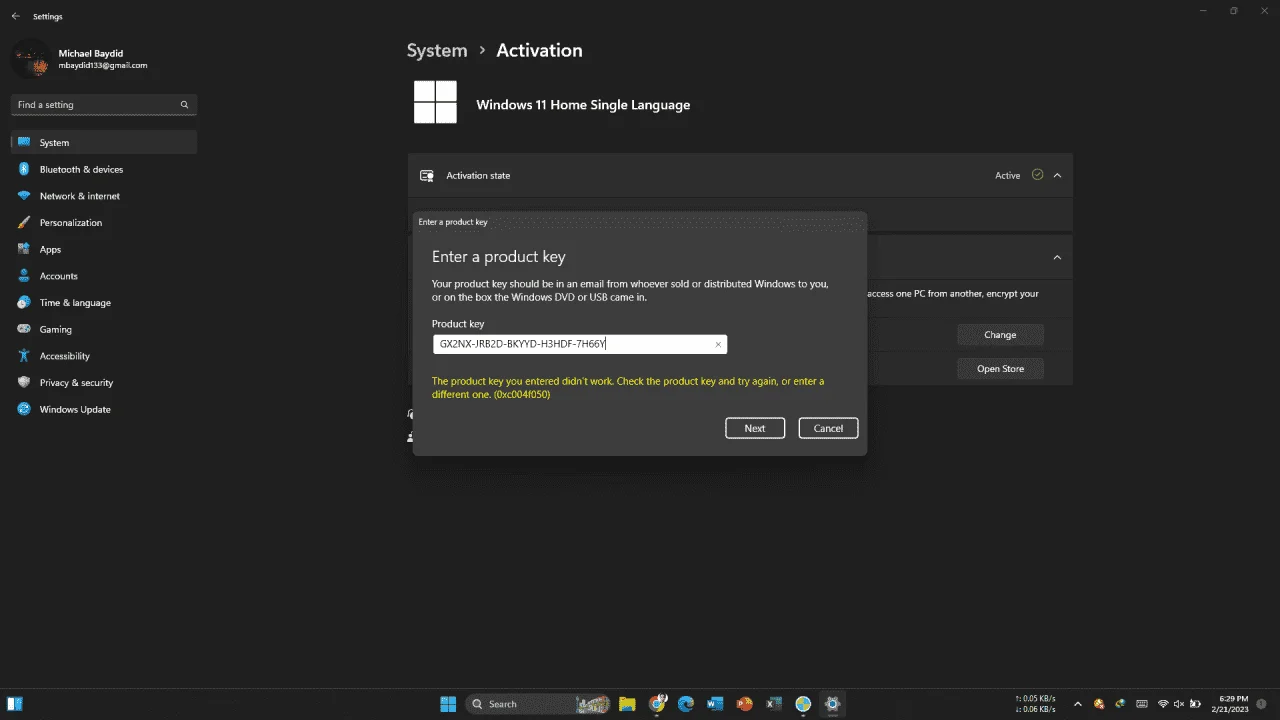Collapse the section above the Change button
Viewport: 1280px width, 720px height.
pyautogui.click(x=1057, y=257)
